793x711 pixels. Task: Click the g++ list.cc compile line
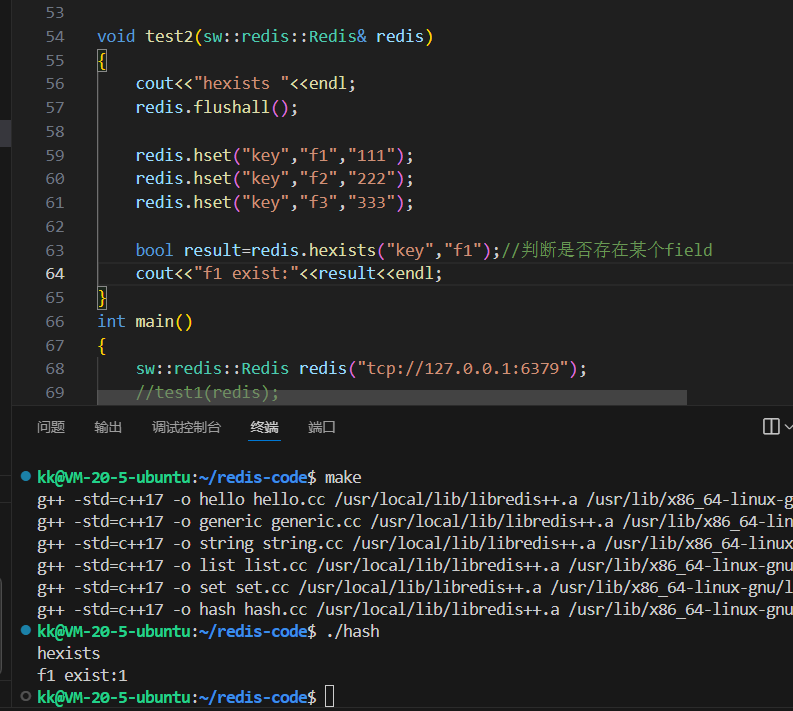point(415,565)
